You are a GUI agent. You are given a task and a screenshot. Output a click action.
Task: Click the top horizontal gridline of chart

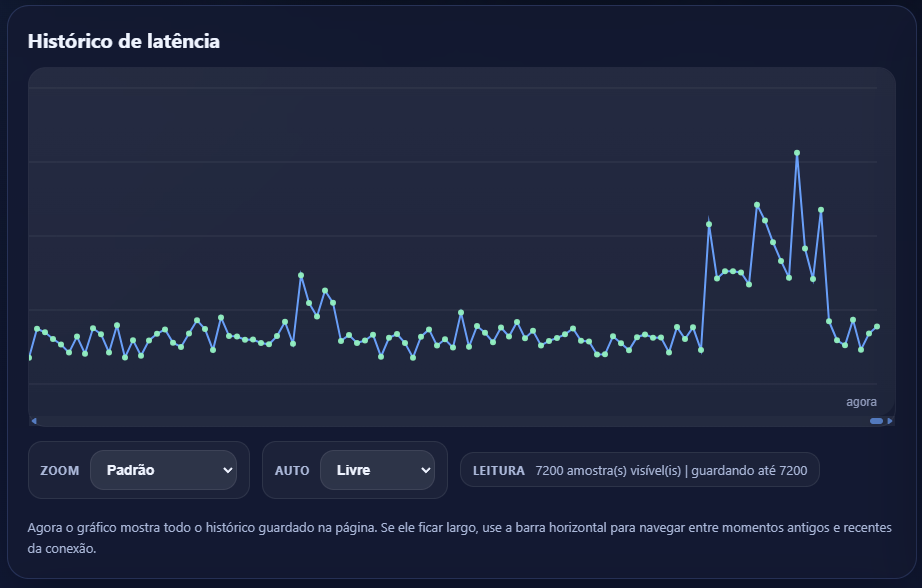[x=450, y=88]
